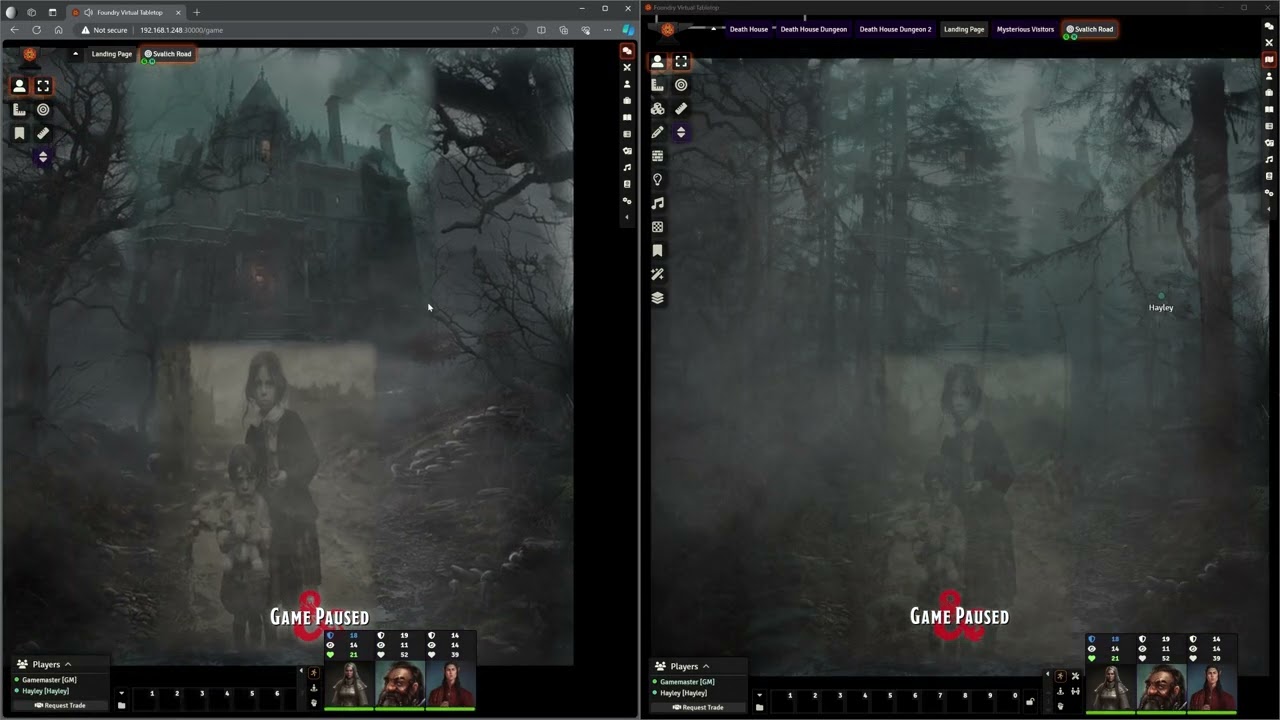Open the hotbar macro folder in left window
Image resolution: width=1280 pixels, height=720 pixels.
[x=121, y=705]
